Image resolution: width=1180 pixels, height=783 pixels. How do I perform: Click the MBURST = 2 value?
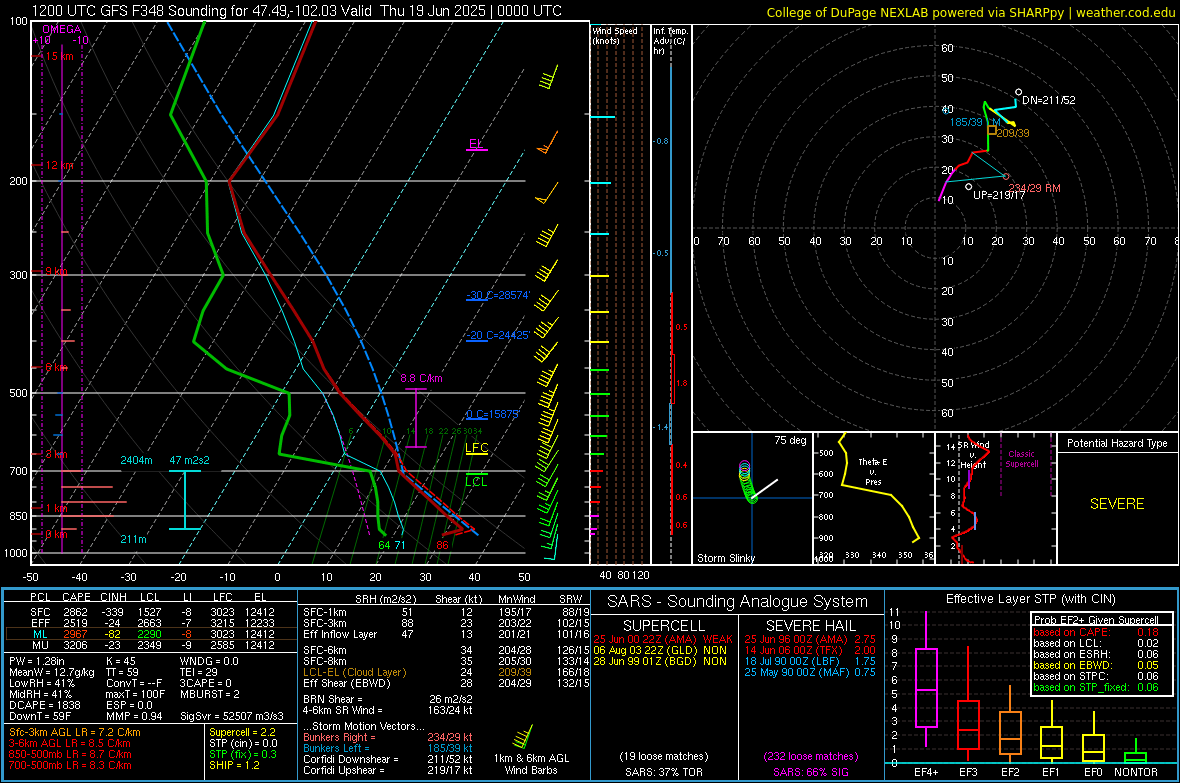210,694
